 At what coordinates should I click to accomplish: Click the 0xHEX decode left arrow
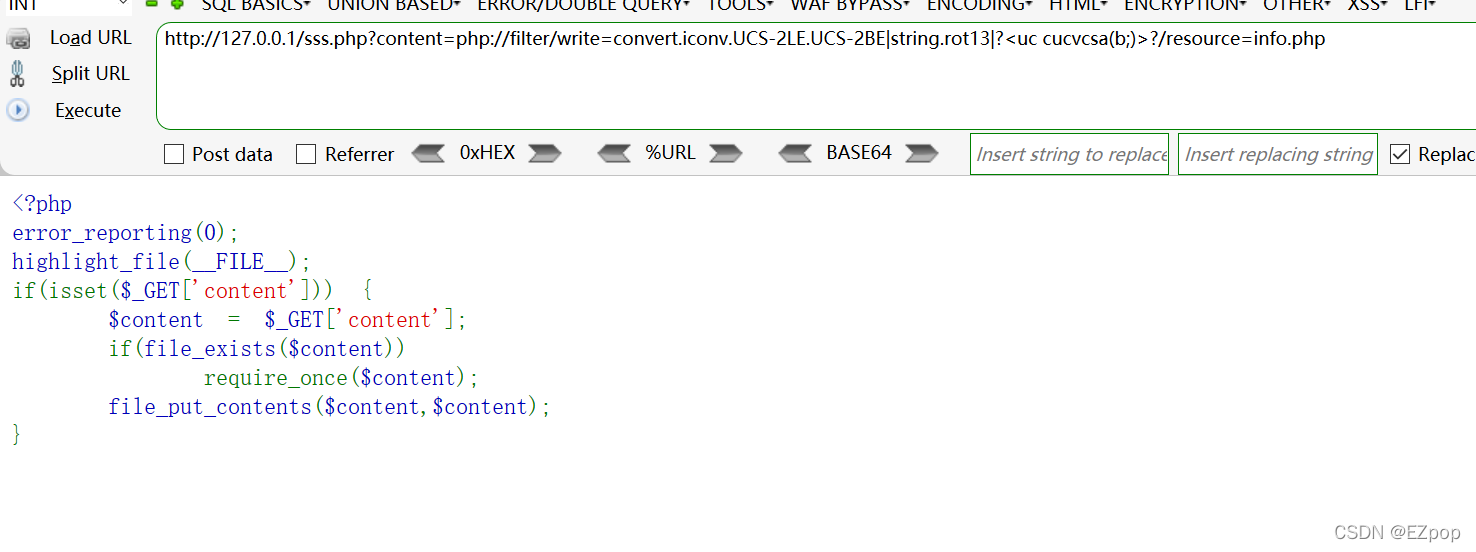428,153
